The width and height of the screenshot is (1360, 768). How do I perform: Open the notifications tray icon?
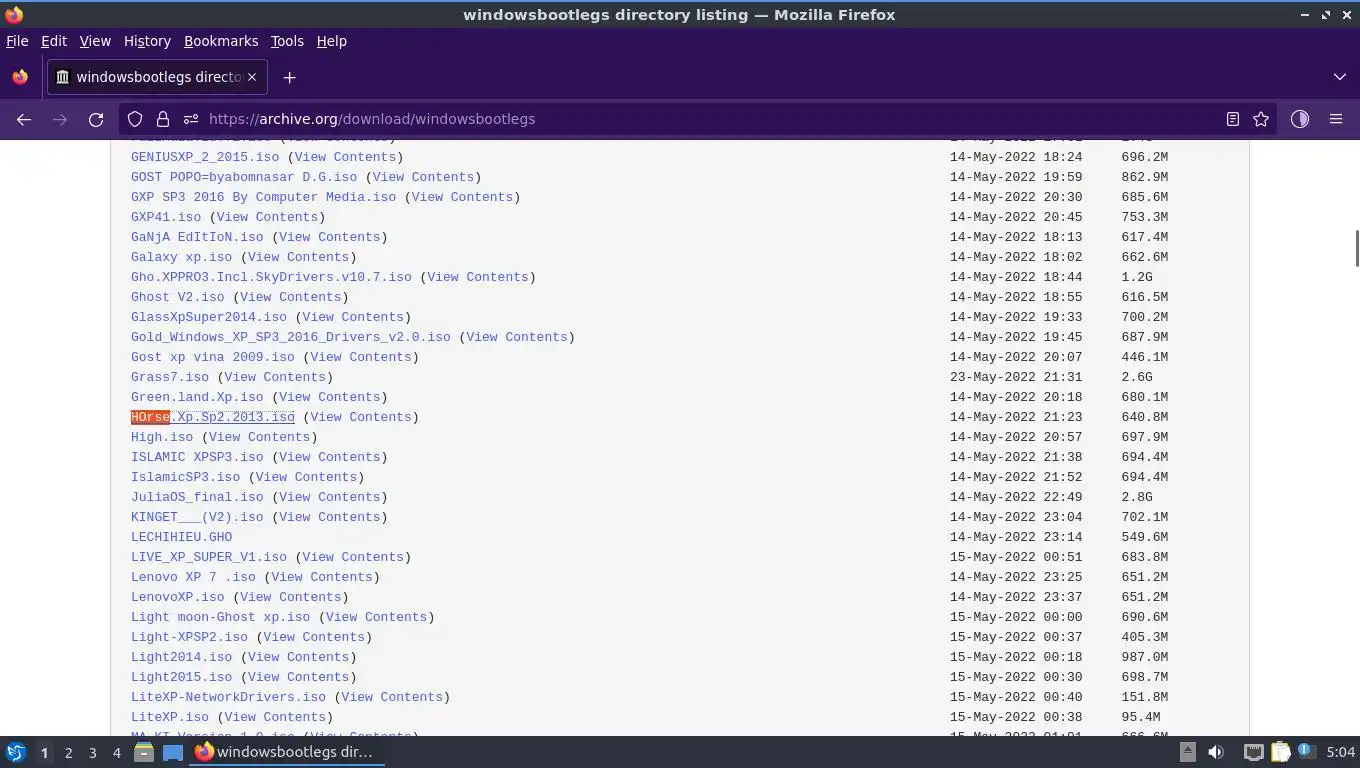(1306, 750)
